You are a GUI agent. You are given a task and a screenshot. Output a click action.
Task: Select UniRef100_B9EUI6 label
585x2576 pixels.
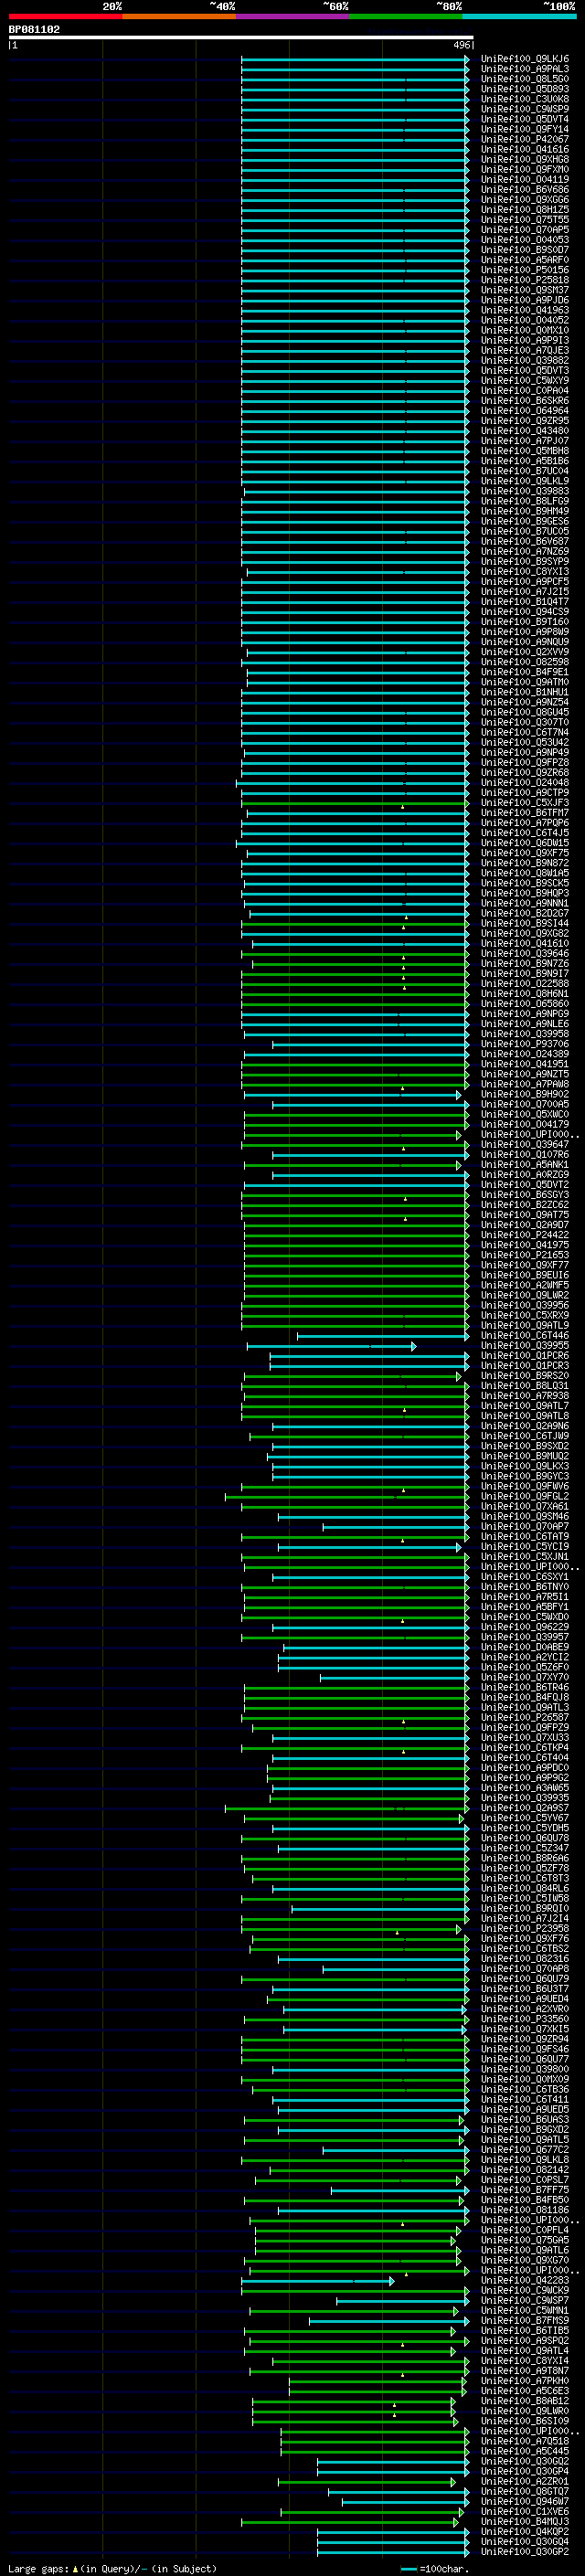coord(524,1275)
